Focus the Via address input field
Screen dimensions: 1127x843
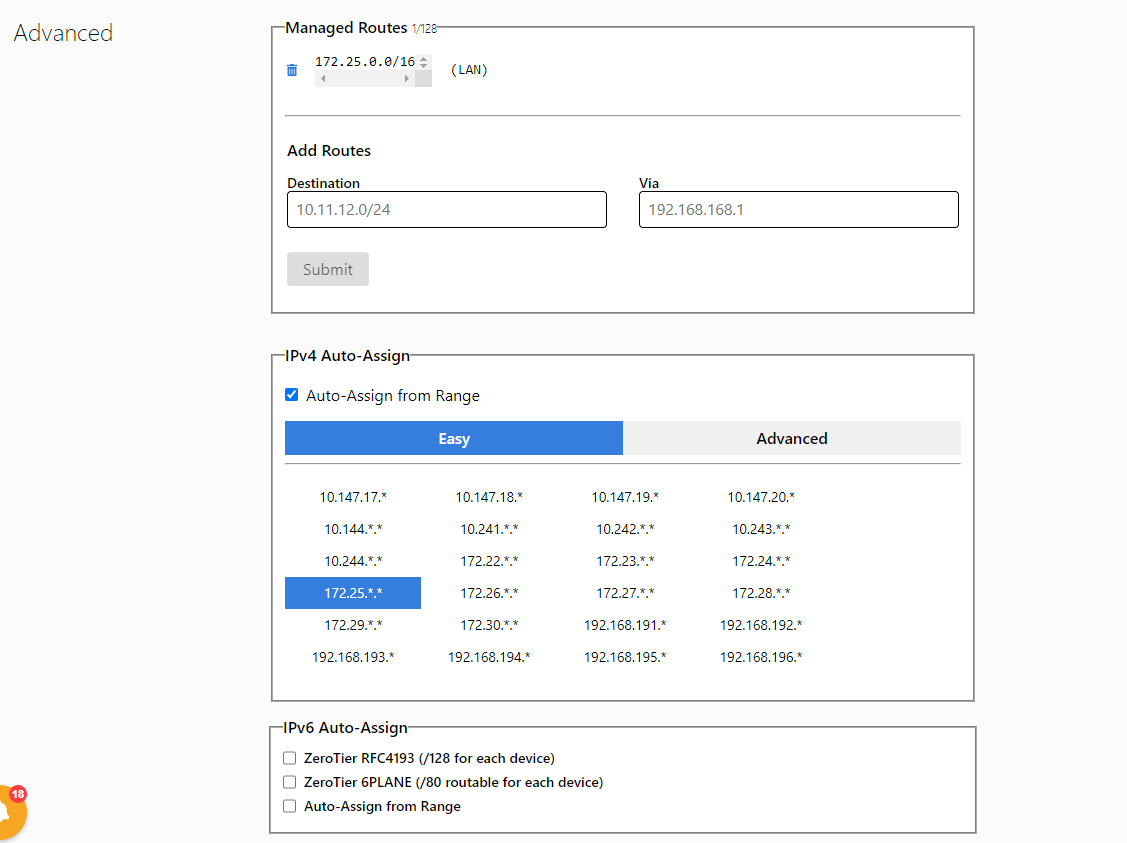(x=798, y=210)
